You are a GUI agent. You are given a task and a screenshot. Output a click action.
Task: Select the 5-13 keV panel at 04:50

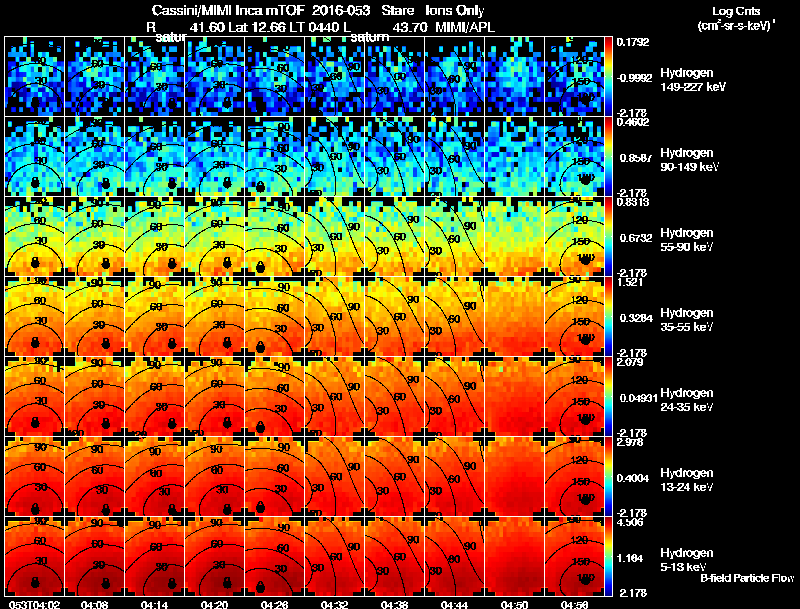pos(514,556)
